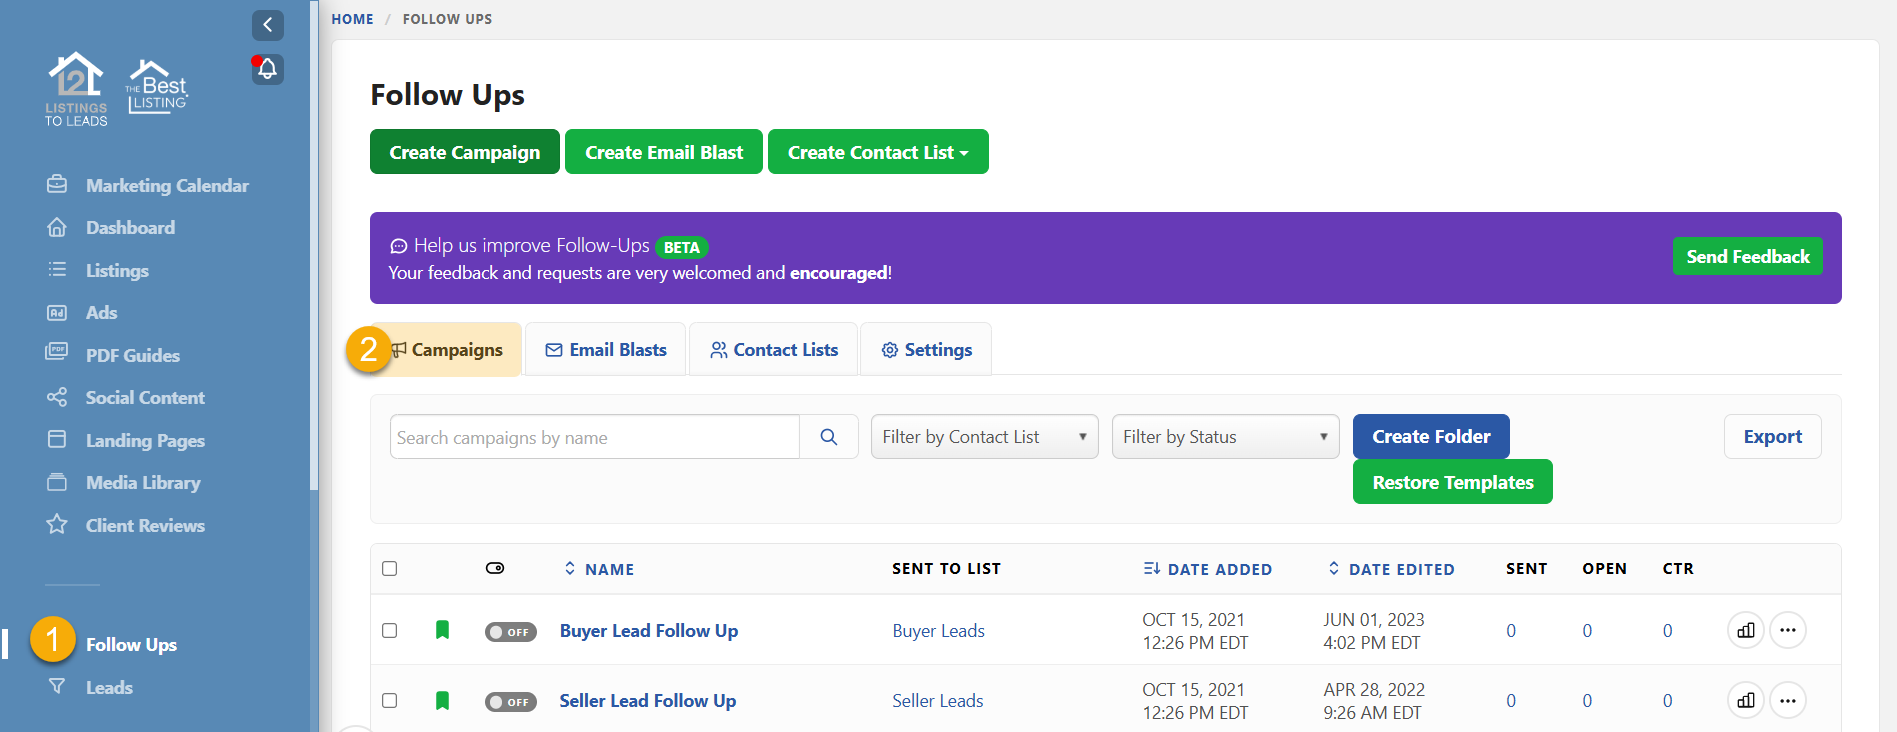Open the Settings tab
Image resolution: width=1897 pixels, height=732 pixels.
pyautogui.click(x=926, y=350)
